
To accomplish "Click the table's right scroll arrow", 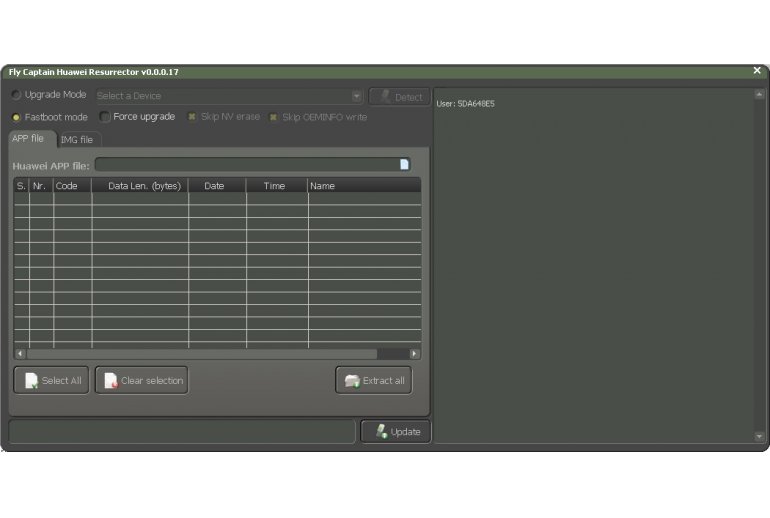I will click(414, 354).
